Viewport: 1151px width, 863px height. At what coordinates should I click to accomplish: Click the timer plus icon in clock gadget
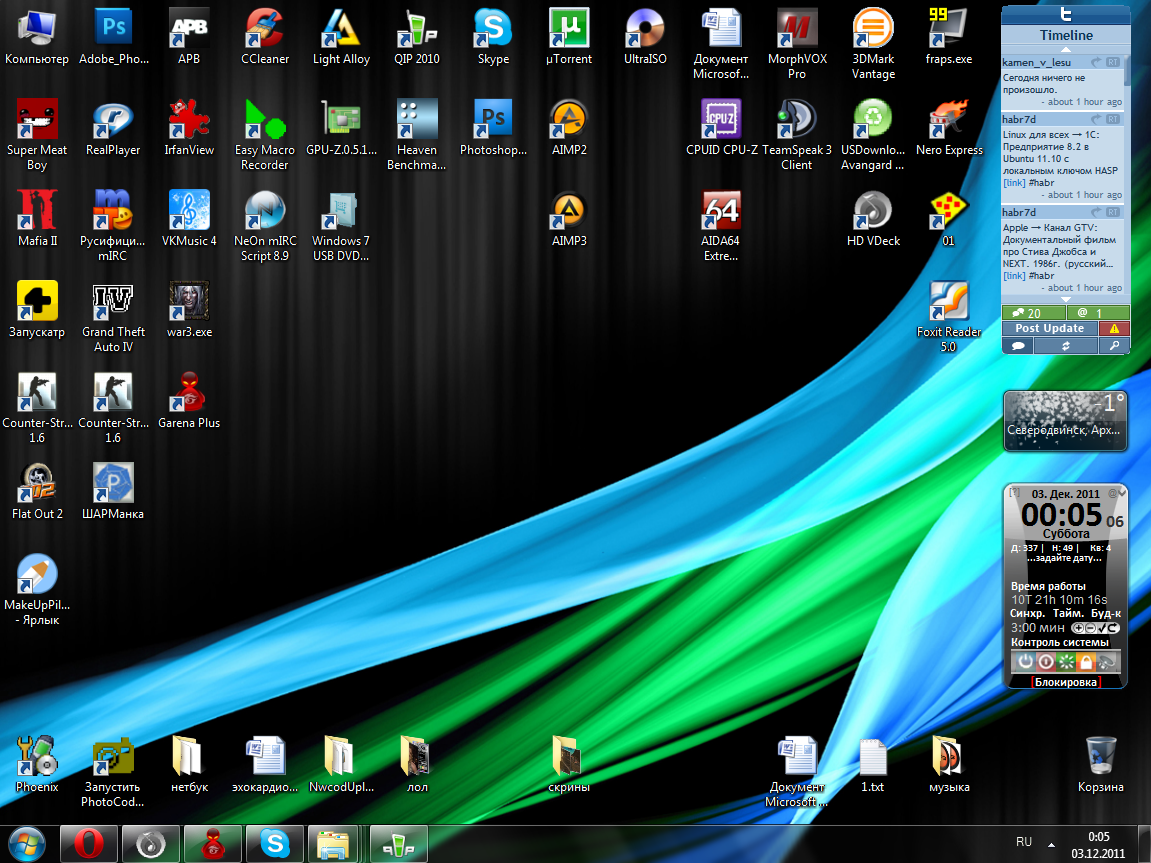coord(1078,628)
